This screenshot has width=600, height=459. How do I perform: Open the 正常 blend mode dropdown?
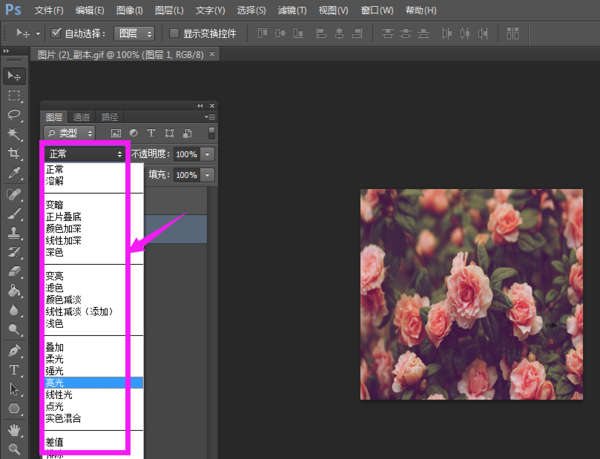click(85, 154)
